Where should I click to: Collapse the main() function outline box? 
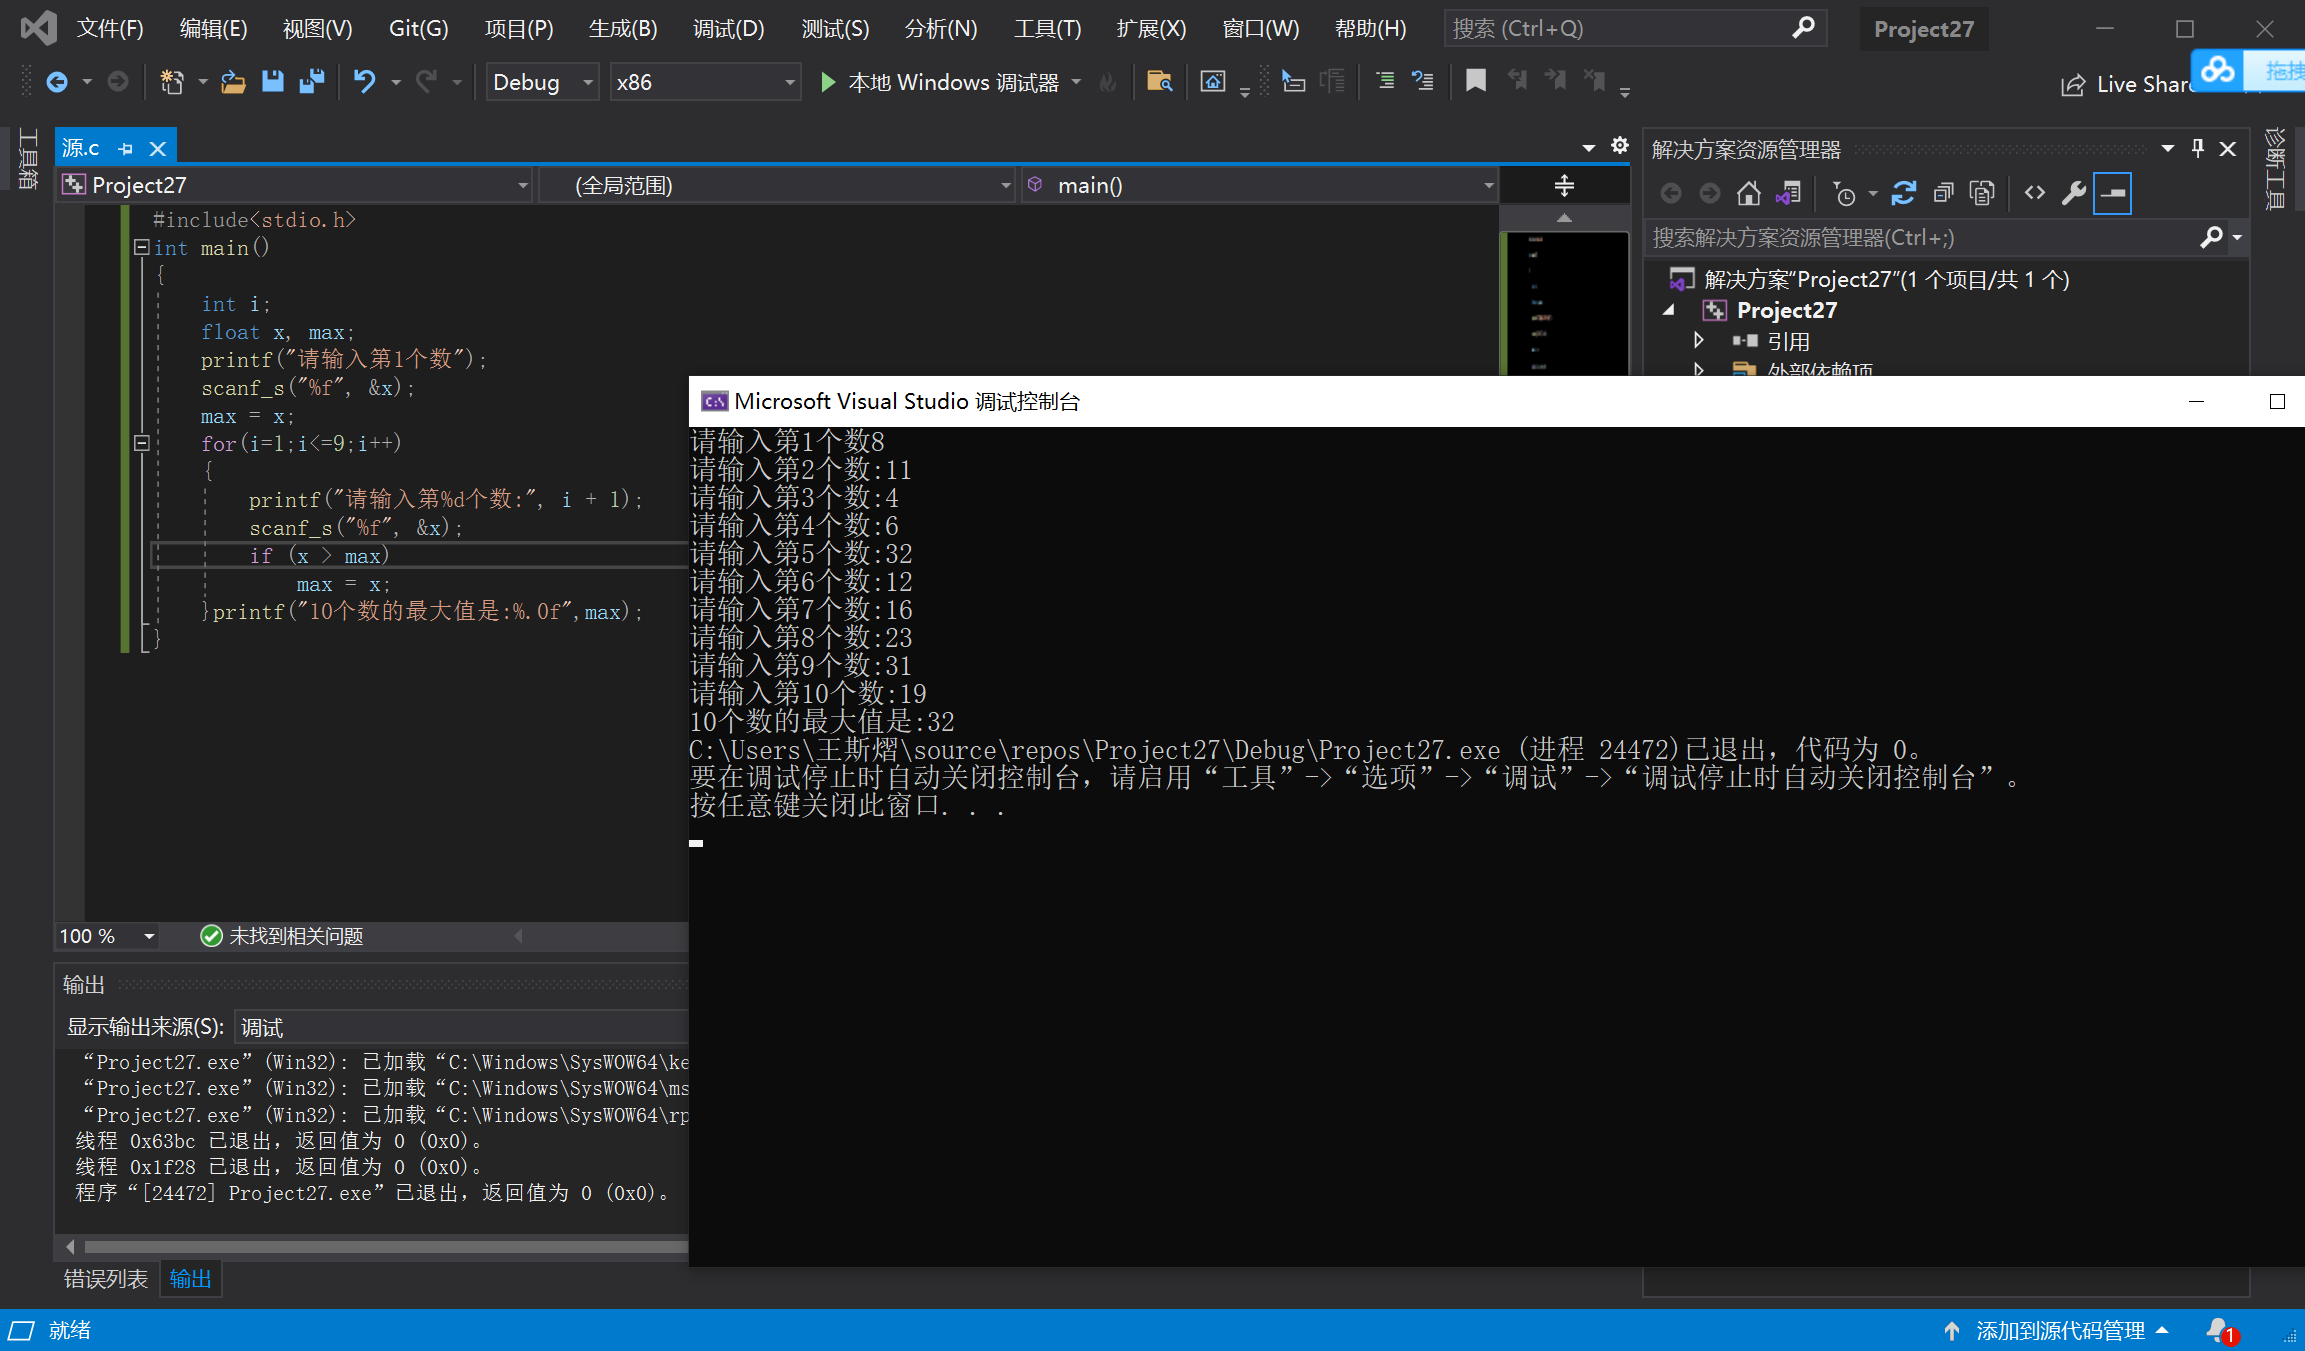click(x=142, y=247)
